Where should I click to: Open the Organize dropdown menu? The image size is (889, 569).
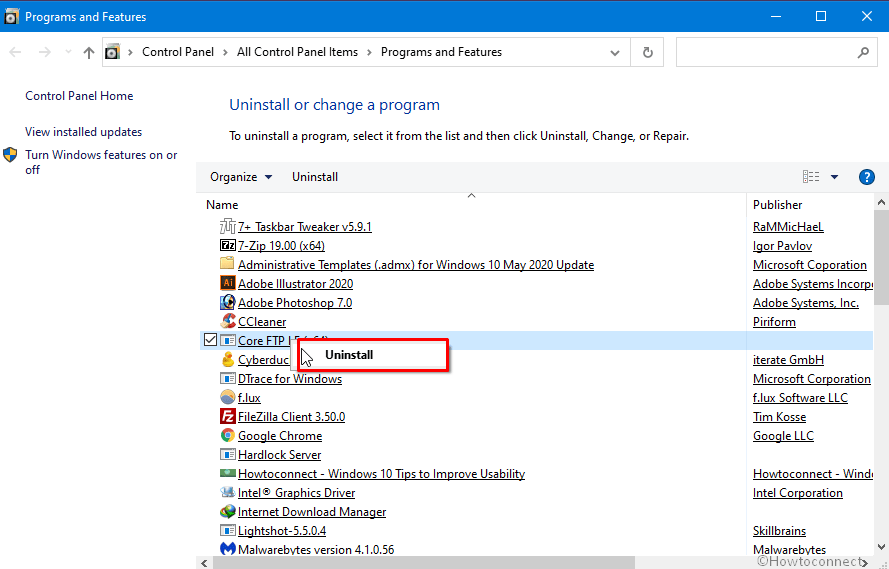point(241,177)
